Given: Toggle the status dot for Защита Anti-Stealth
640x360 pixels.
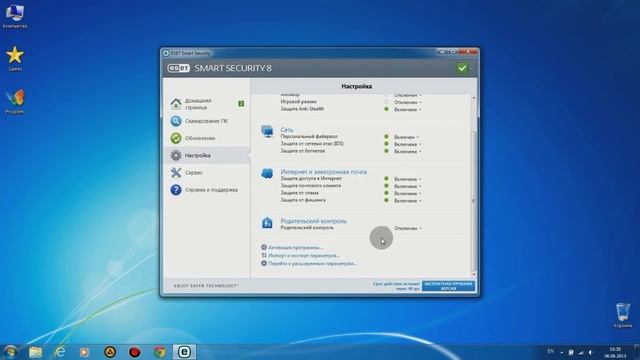Looking at the screenshot, I should point(386,109).
